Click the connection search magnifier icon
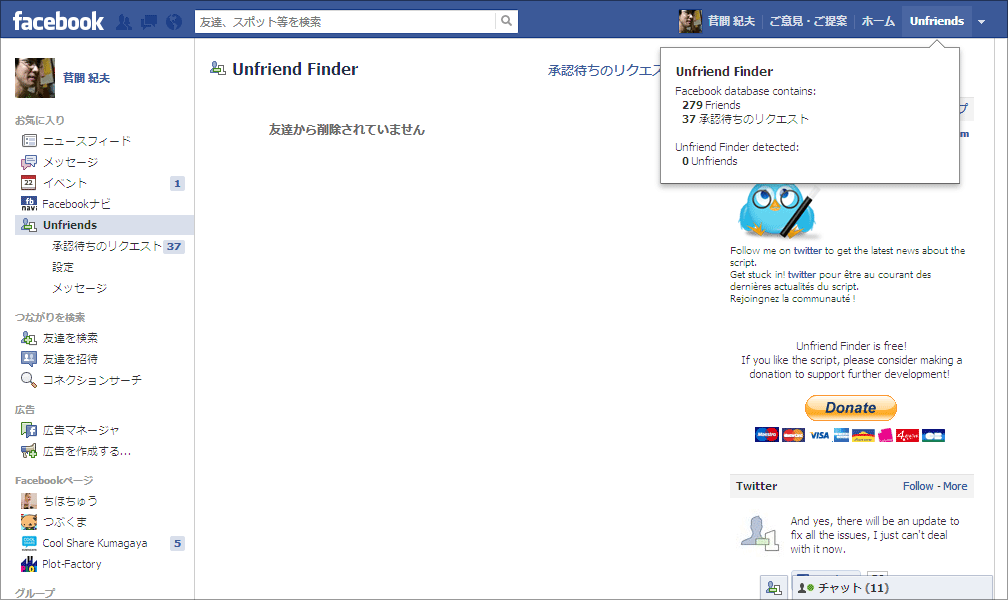Image resolution: width=1008 pixels, height=600 pixels. [29, 380]
